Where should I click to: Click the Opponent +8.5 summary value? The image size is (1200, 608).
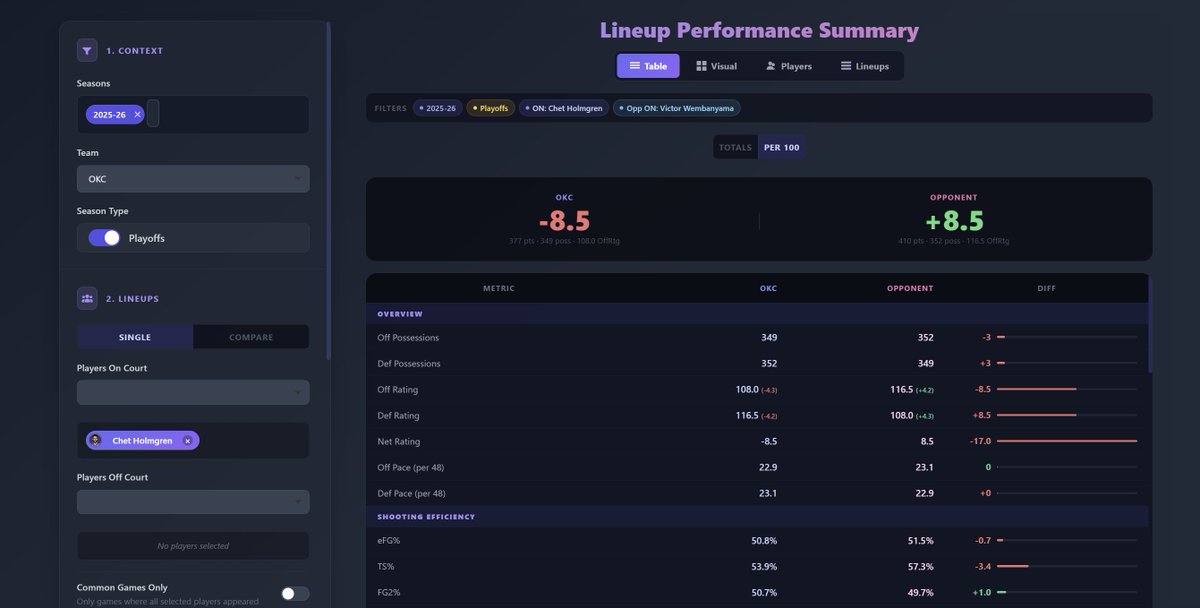coord(953,220)
